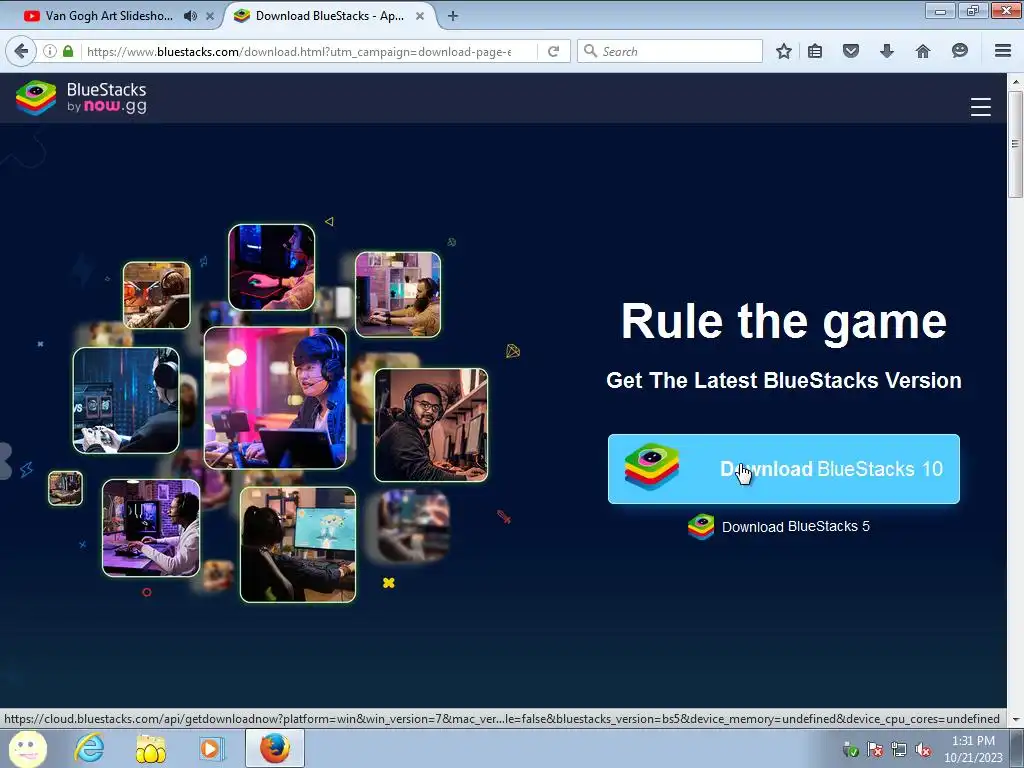Switch to the Van Gogh Art Slideshow tab
The height and width of the screenshot is (768, 1024).
click(109, 16)
